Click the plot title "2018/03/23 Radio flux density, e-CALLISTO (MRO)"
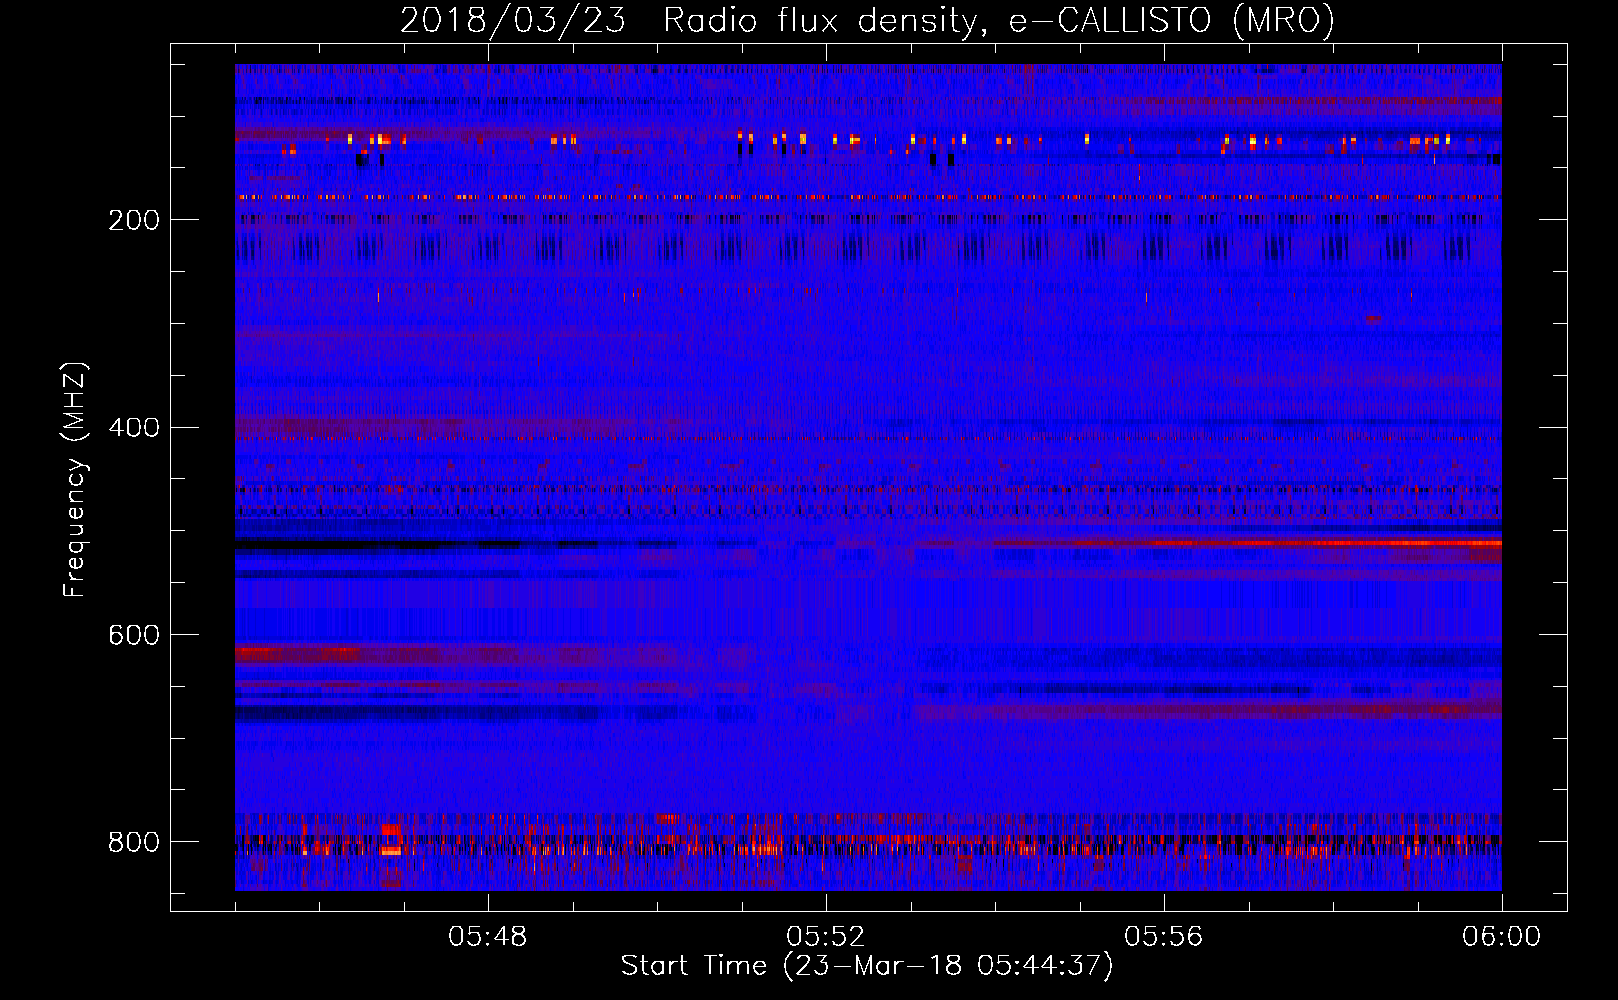The height and width of the screenshot is (1000, 1618). (x=867, y=21)
